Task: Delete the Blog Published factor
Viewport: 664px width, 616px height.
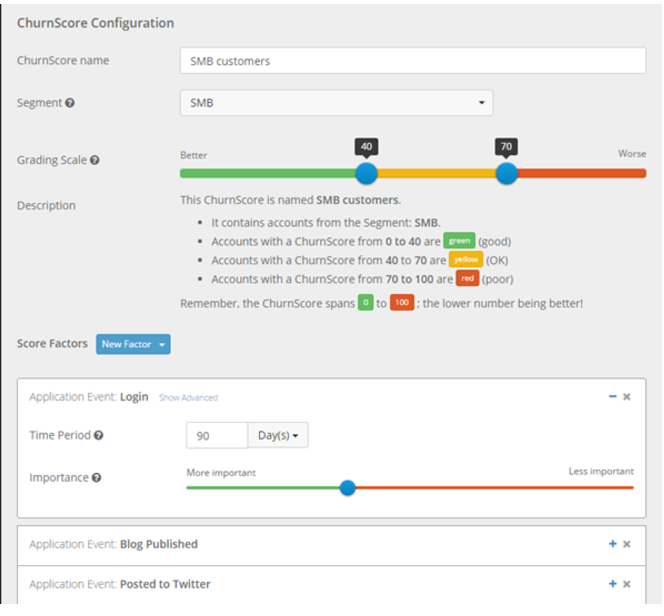Action: 627,544
